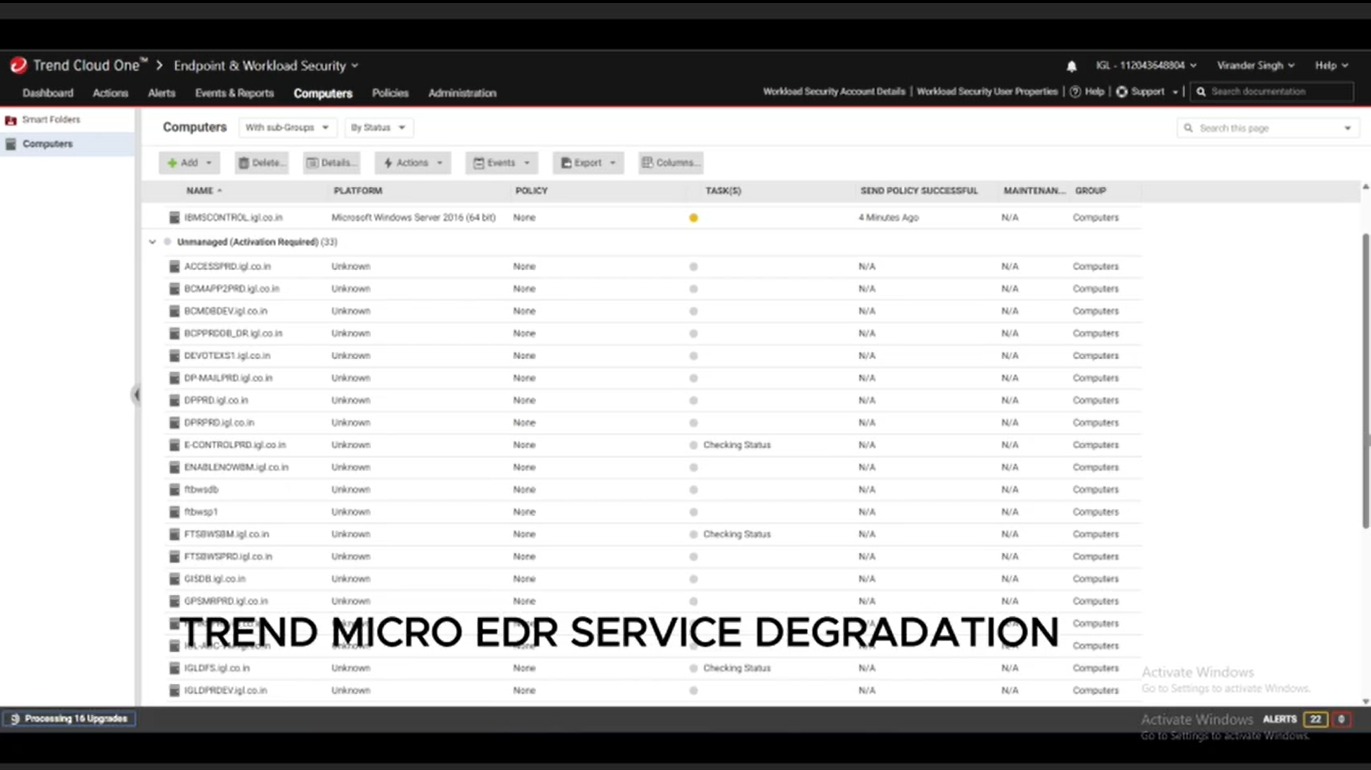Collapse the left sidebar with arrow handle
1371x770 pixels.
[136, 395]
